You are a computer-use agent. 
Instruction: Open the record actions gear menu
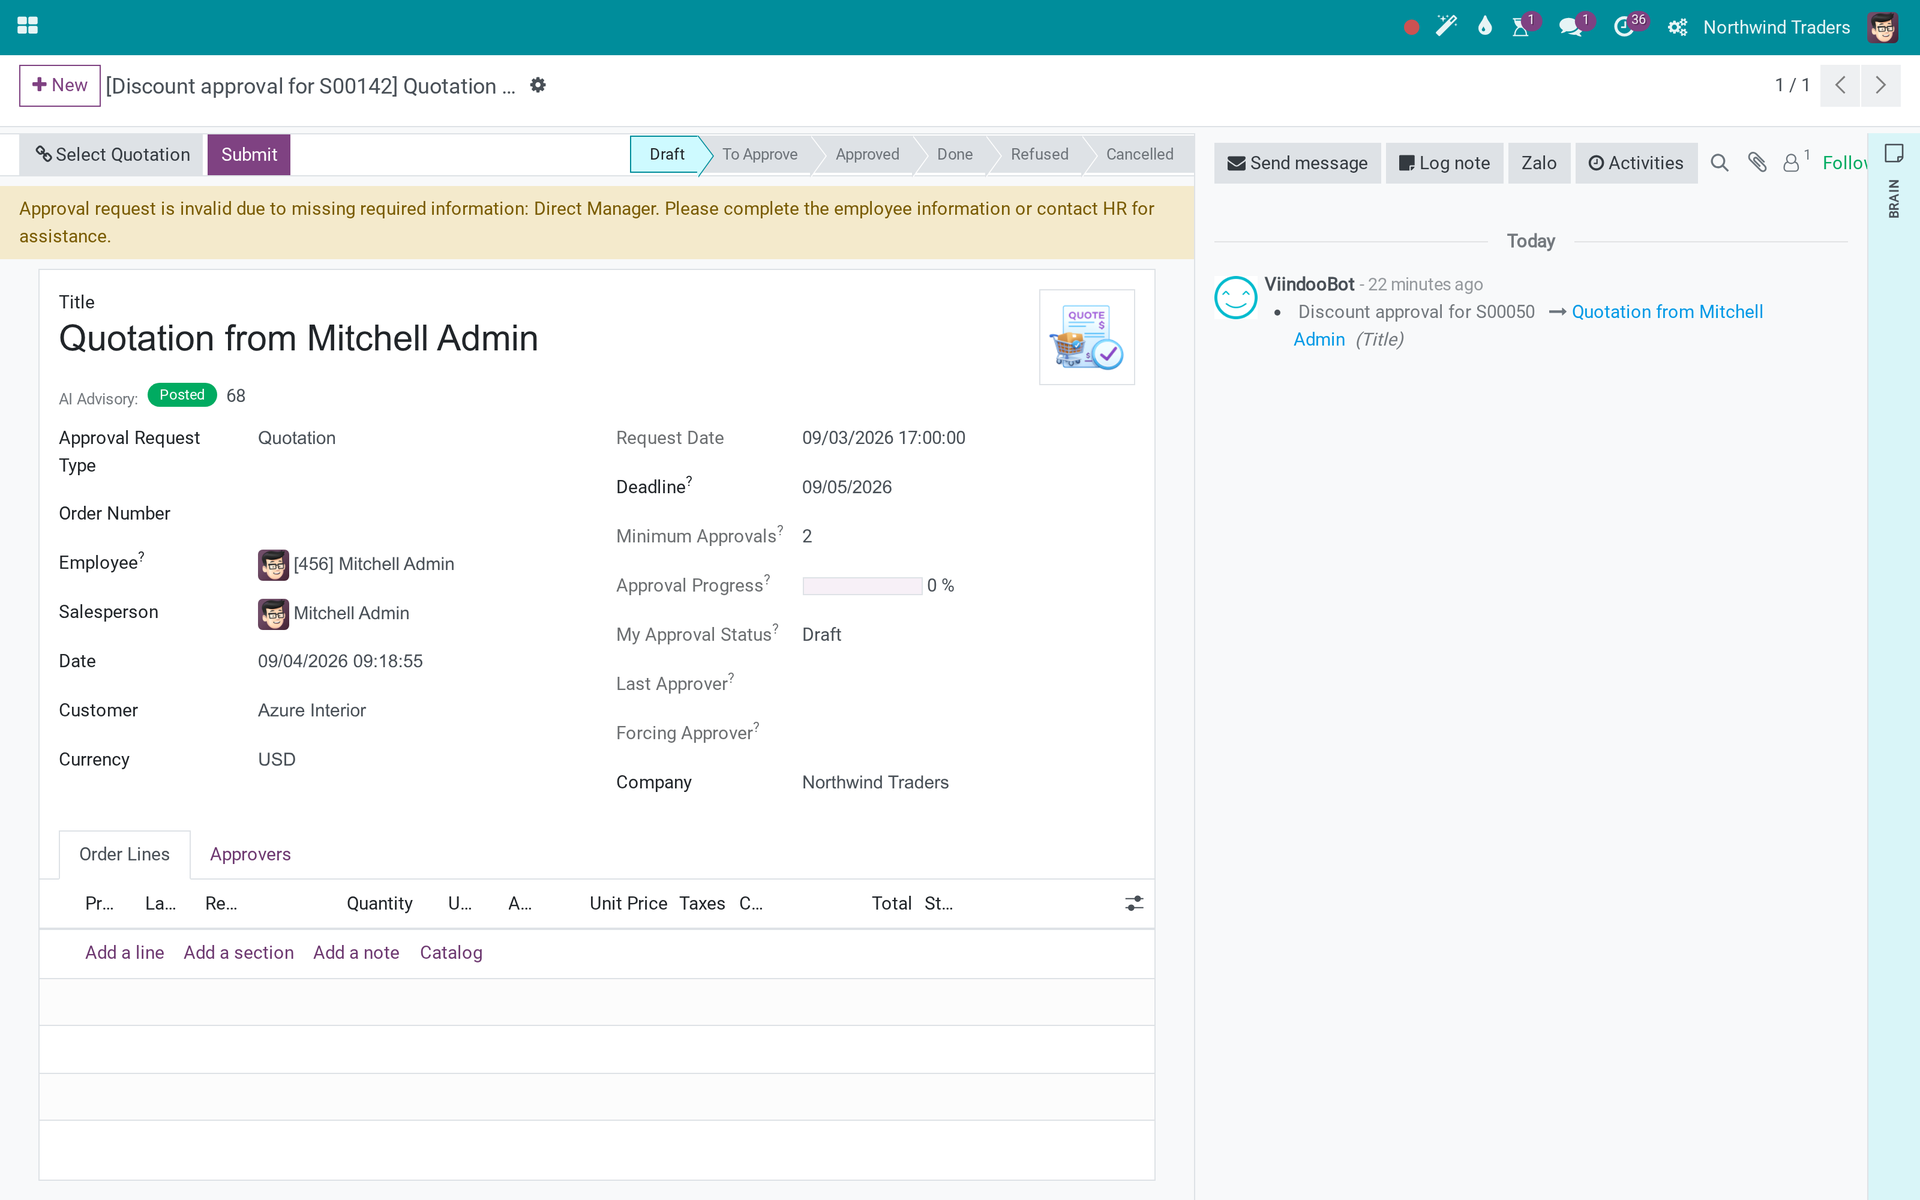[x=538, y=85]
